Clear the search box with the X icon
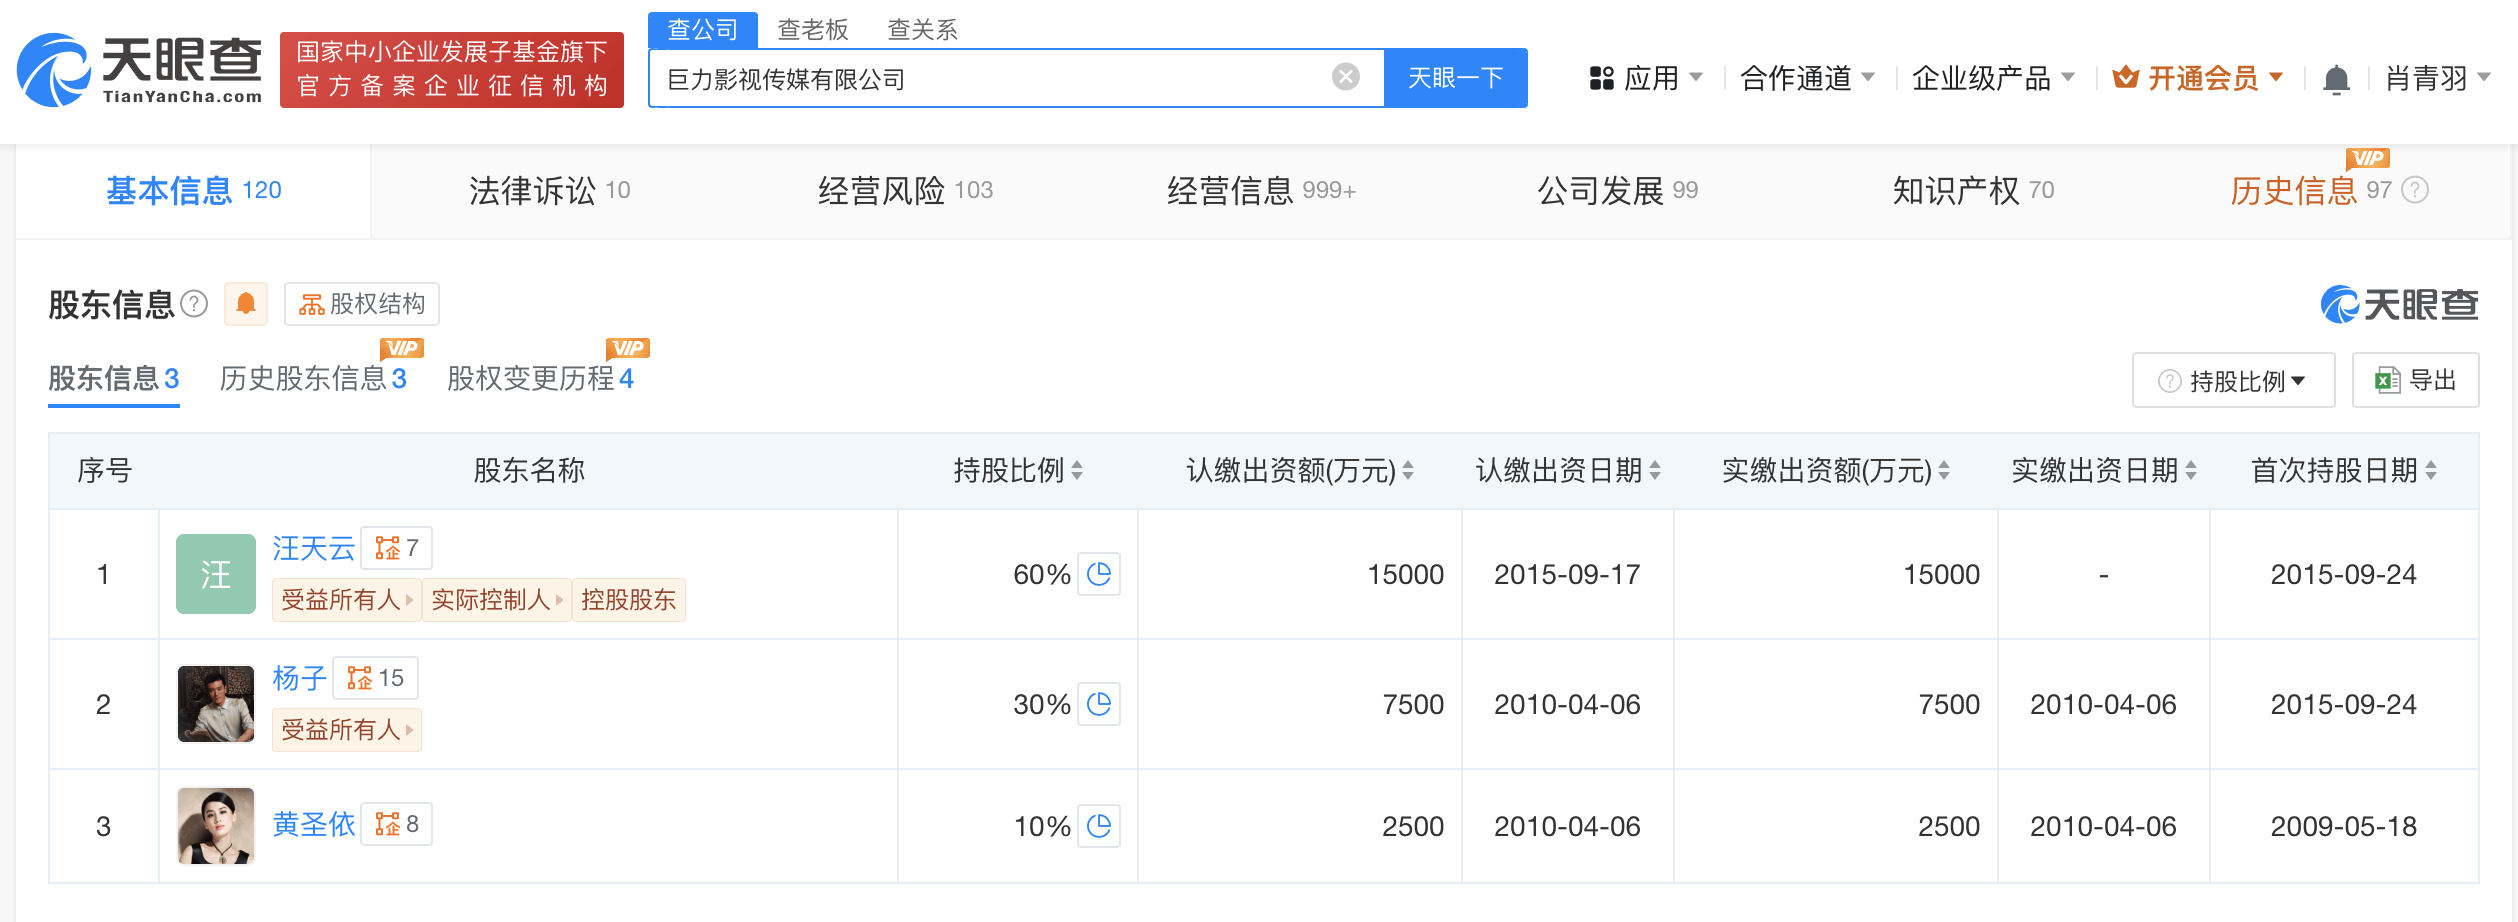The width and height of the screenshot is (2518, 922). click(1345, 77)
